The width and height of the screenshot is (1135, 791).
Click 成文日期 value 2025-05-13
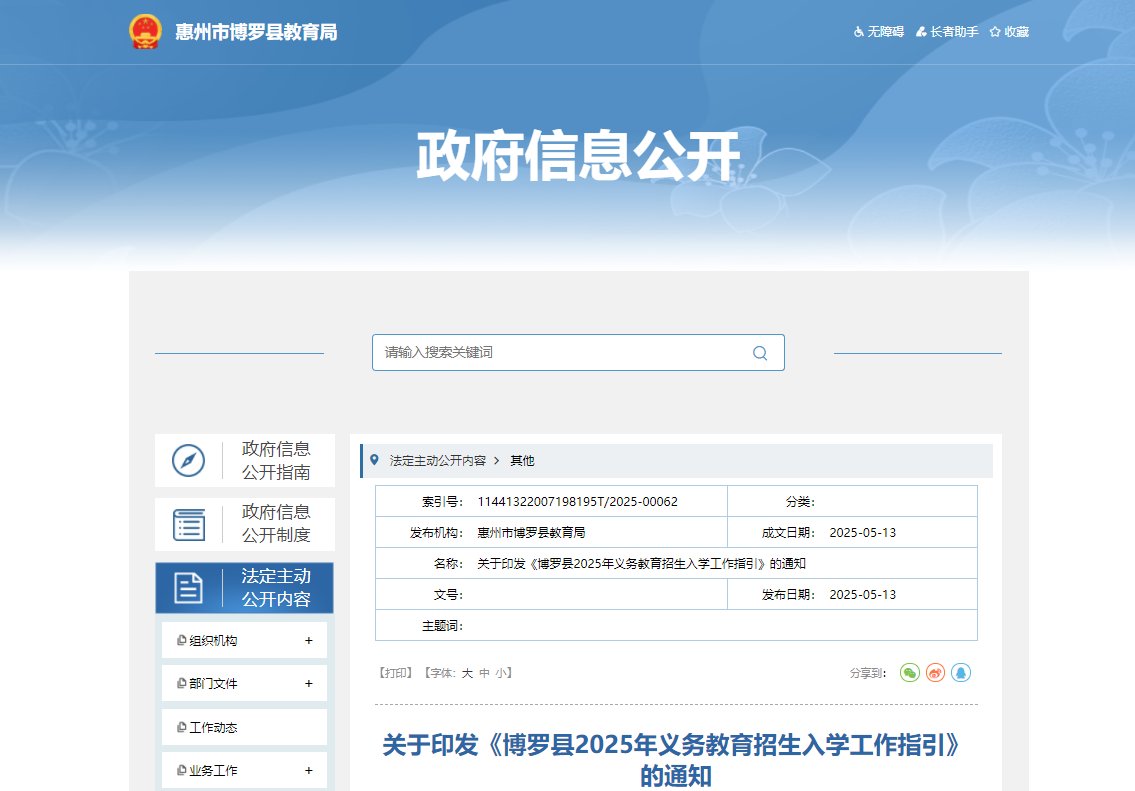click(862, 533)
